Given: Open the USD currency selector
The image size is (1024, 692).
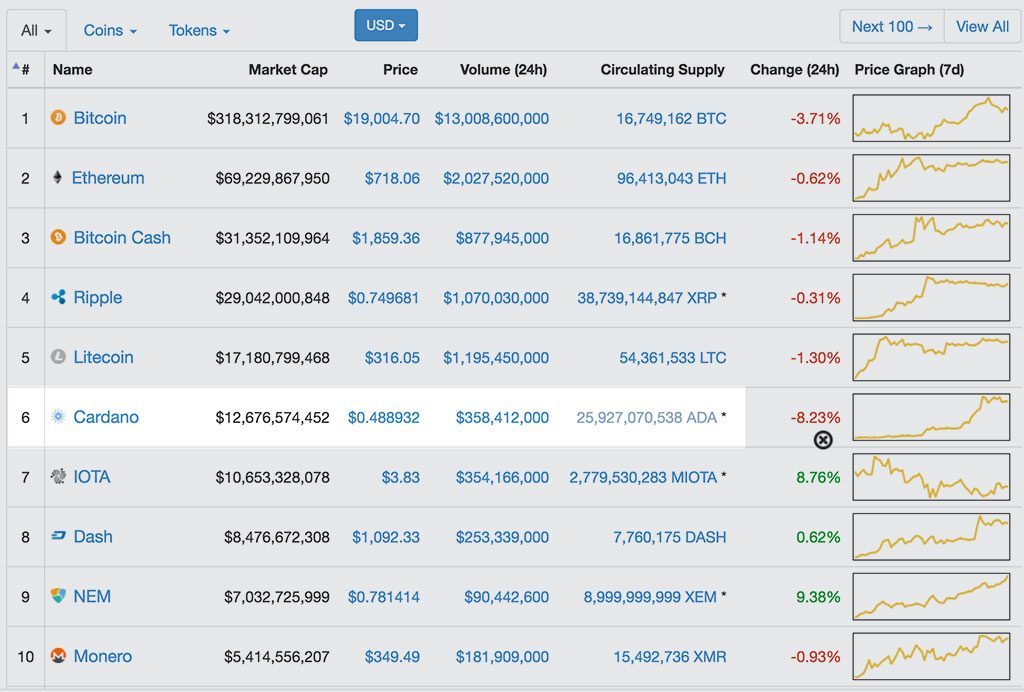Looking at the screenshot, I should [x=386, y=25].
